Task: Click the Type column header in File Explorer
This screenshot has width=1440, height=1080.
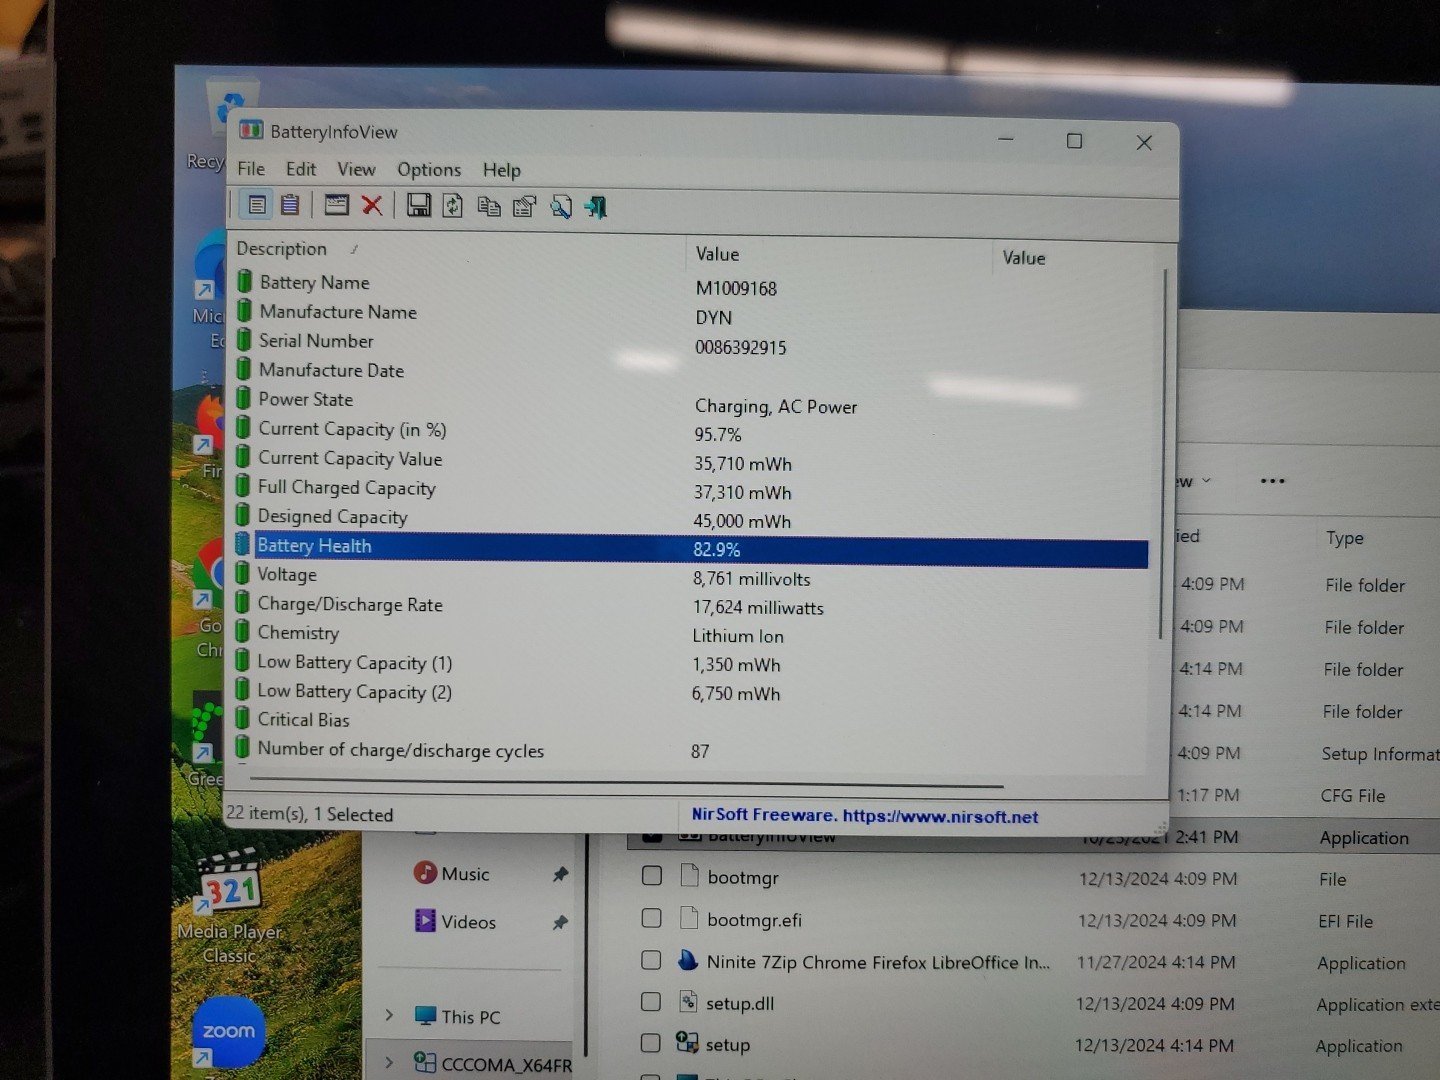Action: pyautogui.click(x=1344, y=538)
